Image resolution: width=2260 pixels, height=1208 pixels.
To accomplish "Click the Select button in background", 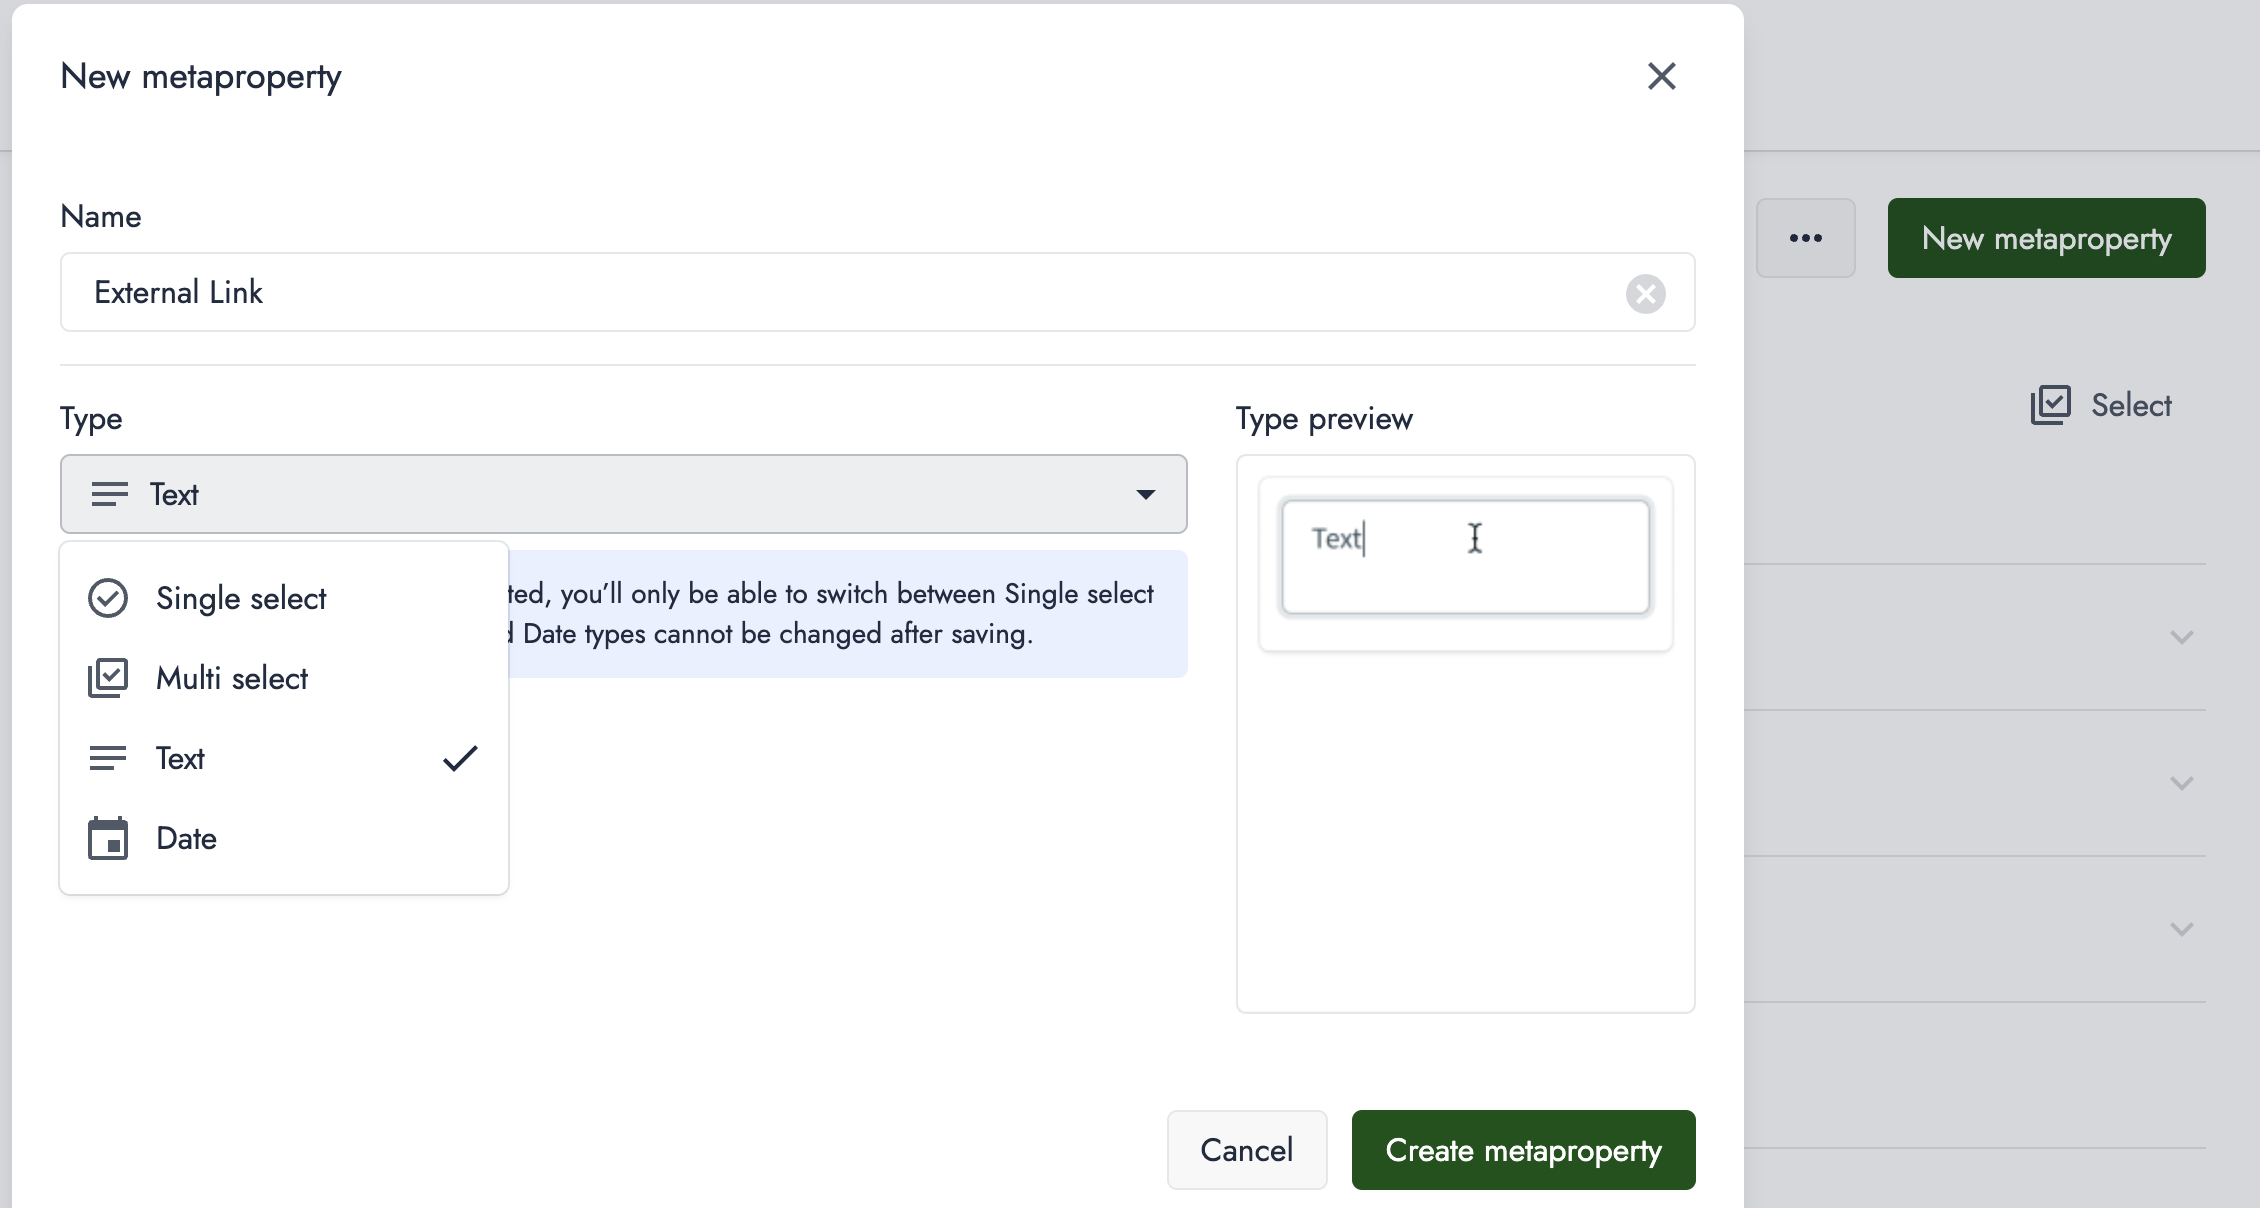I will click(x=2101, y=405).
